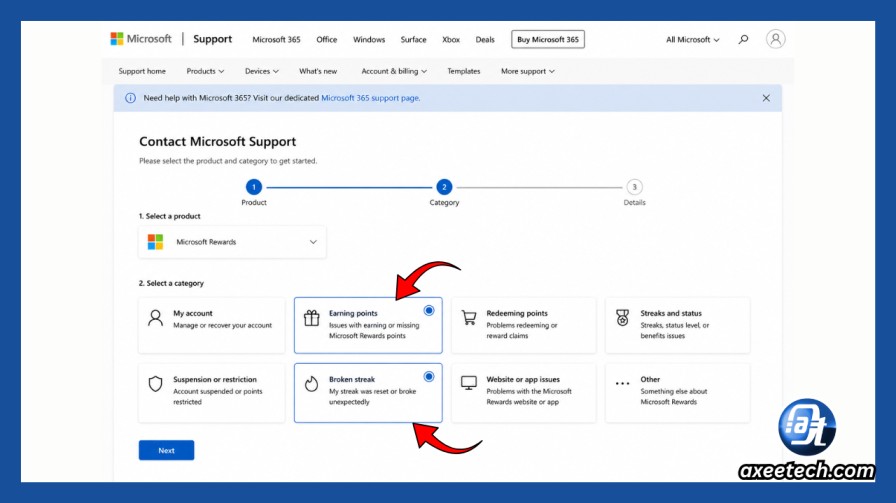
Task: Click step 3 Details in progress tracker
Action: [634, 187]
